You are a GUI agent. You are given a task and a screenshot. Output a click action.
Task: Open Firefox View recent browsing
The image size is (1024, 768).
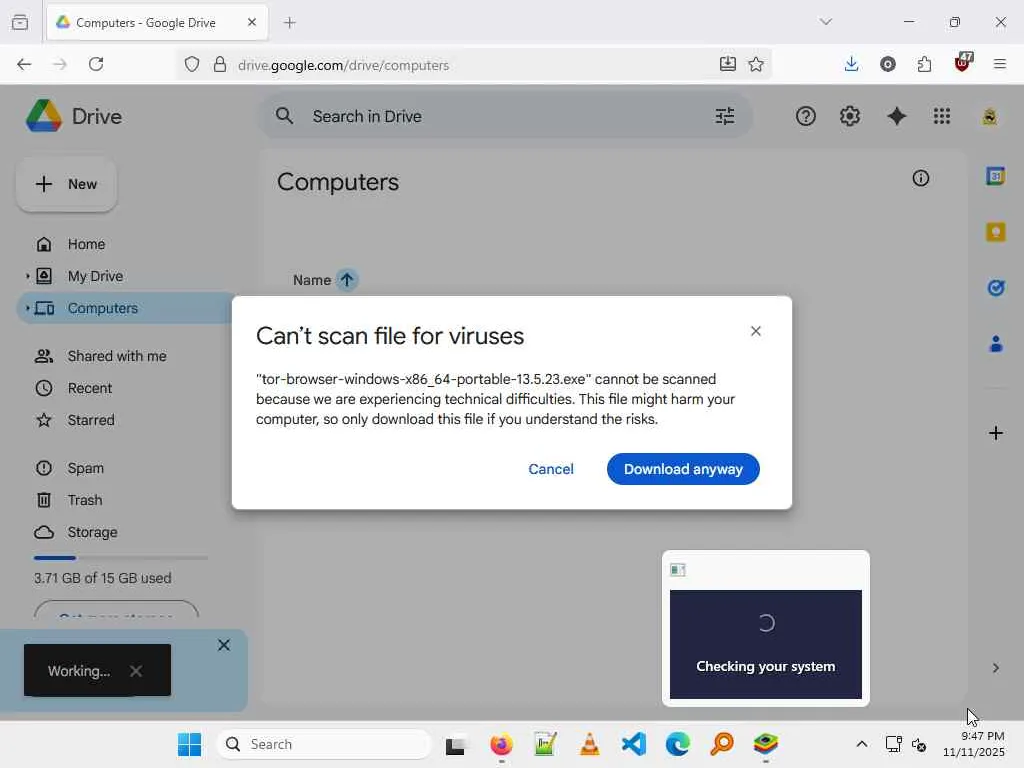tap(20, 23)
